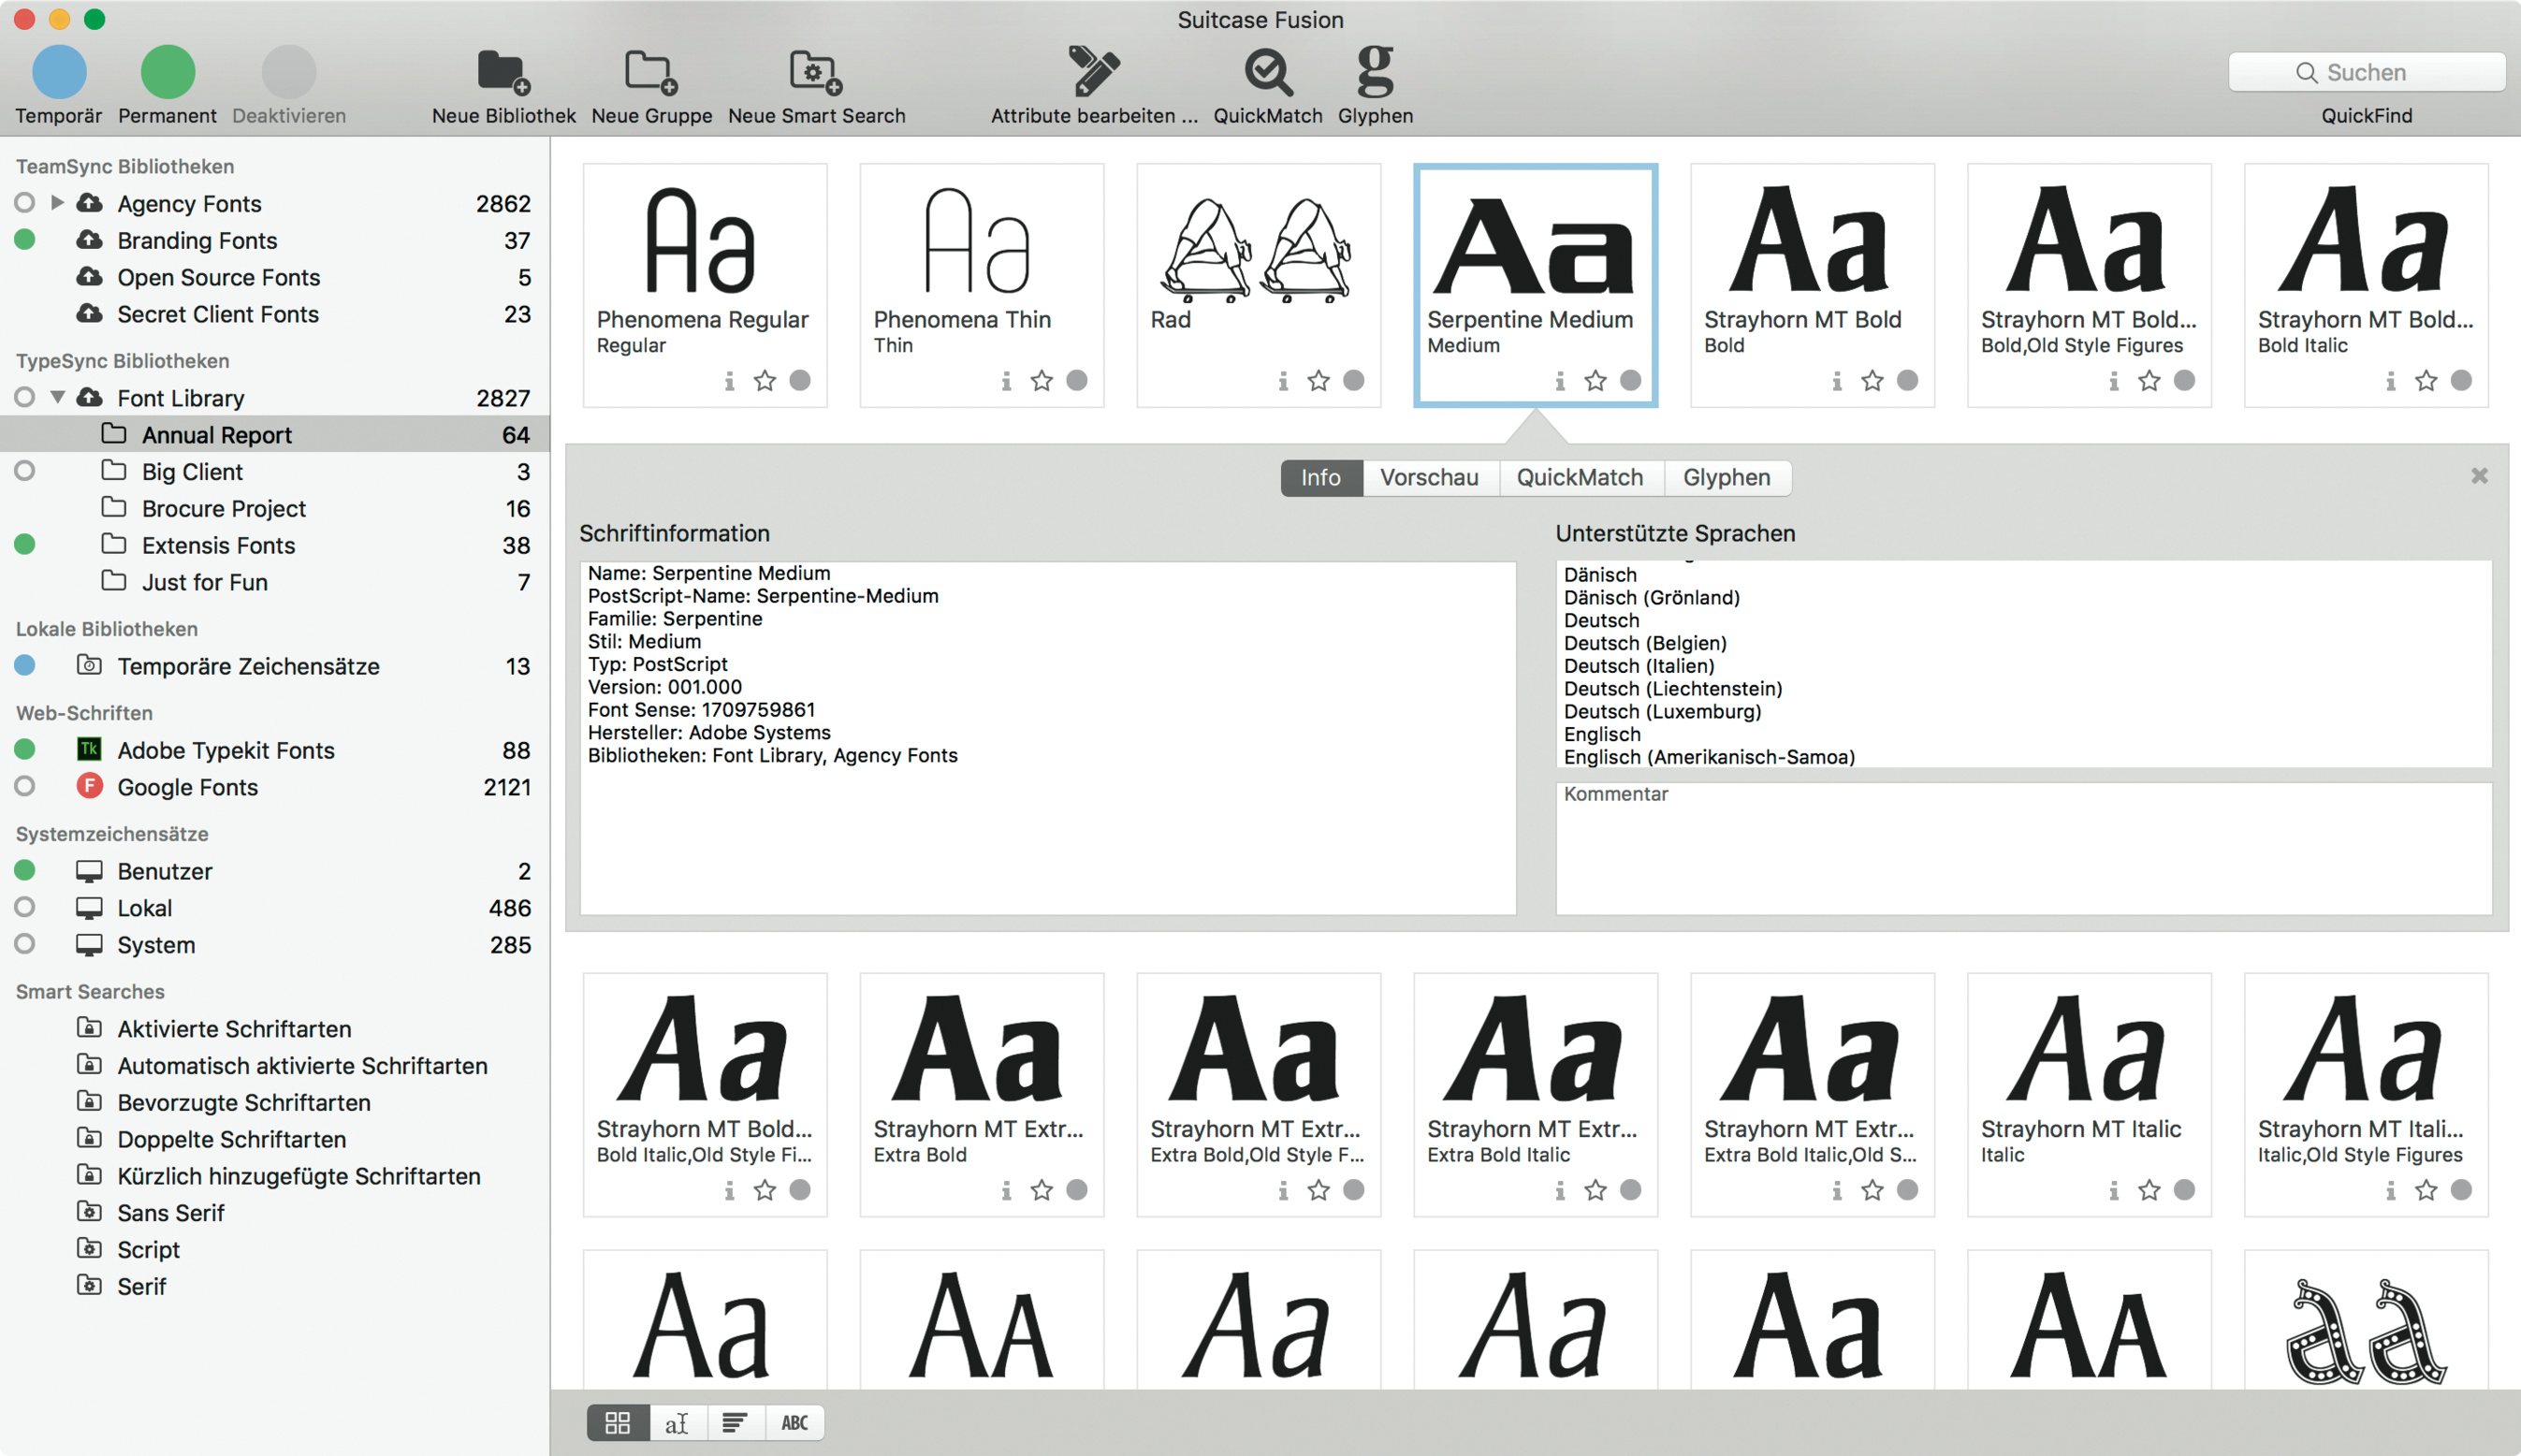Toggle activation circle for Google Fonts
The width and height of the screenshot is (2521, 1456).
25,787
